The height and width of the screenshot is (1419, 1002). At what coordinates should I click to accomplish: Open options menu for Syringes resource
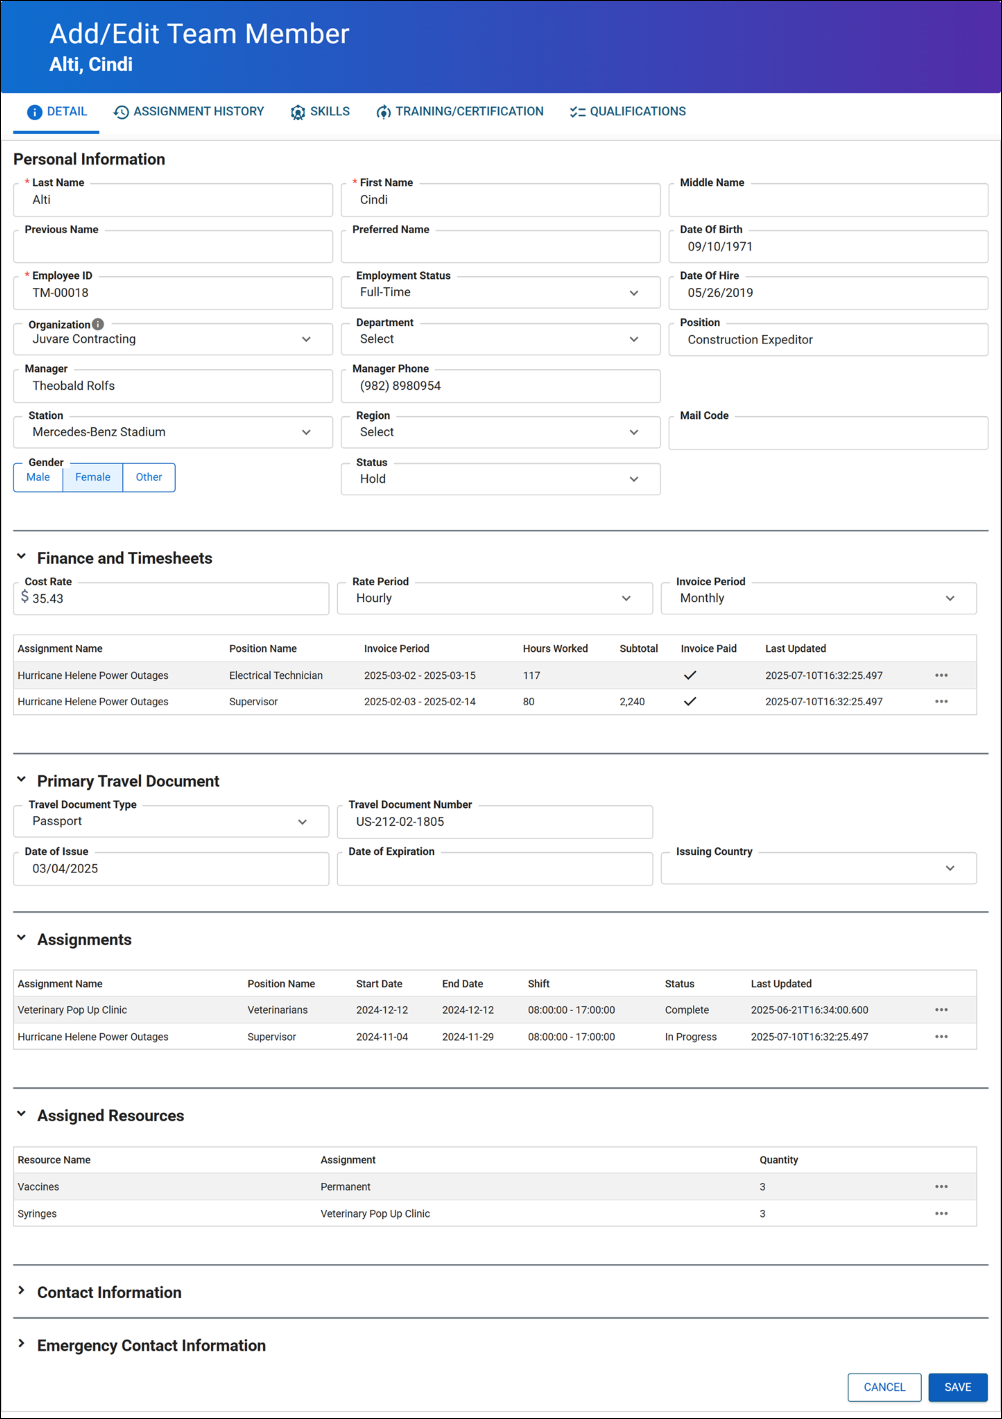coord(941,1214)
